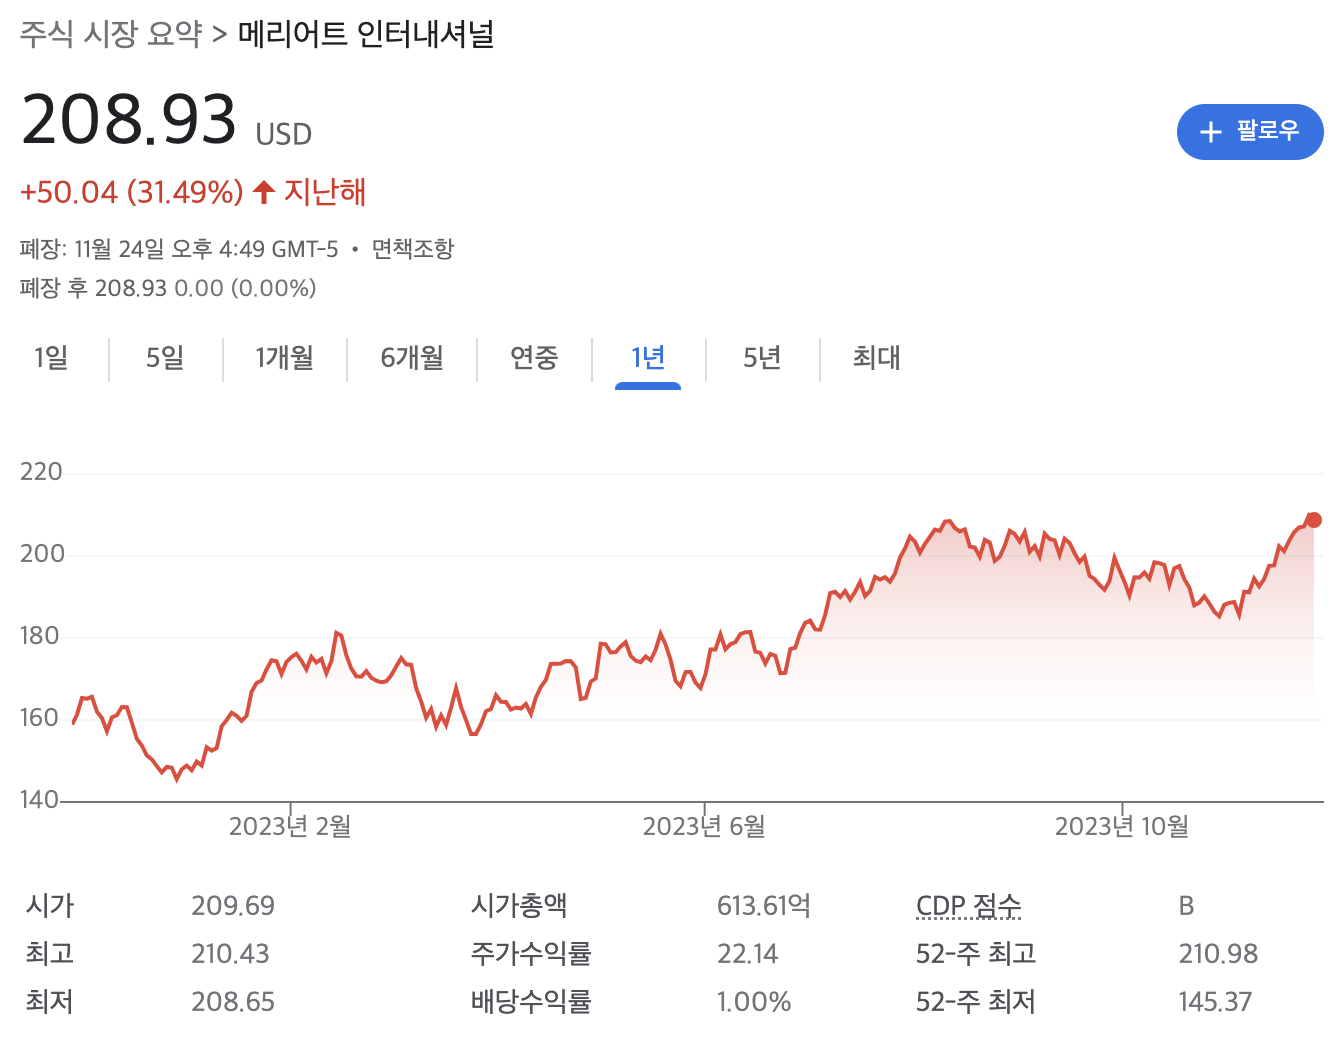Click the 주가수익률 label
The width and height of the screenshot is (1332, 1039).
[531, 954]
